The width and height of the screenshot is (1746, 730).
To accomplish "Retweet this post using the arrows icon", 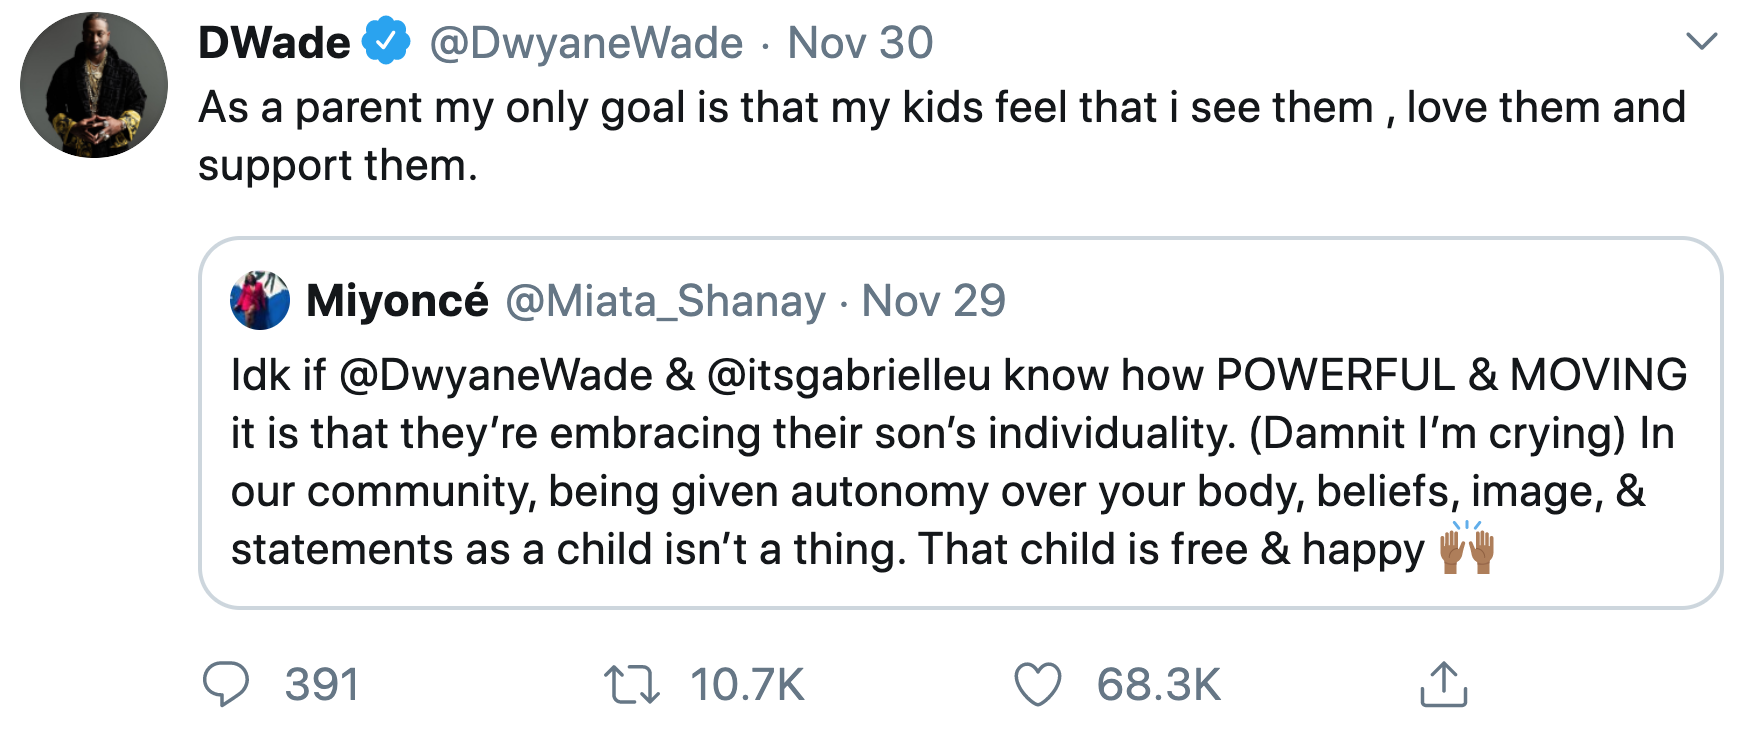I will (x=632, y=686).
